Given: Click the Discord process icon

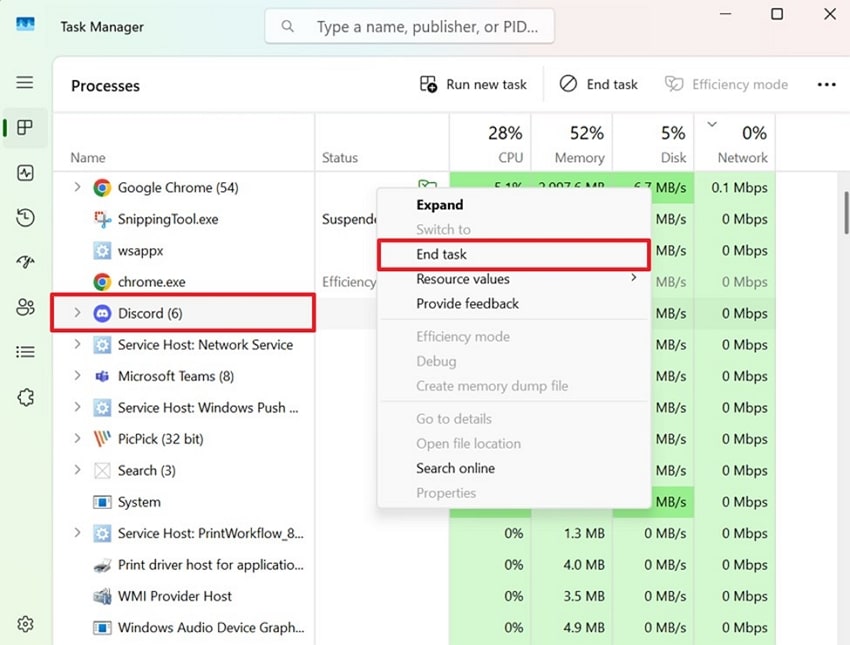Looking at the screenshot, I should tap(102, 313).
